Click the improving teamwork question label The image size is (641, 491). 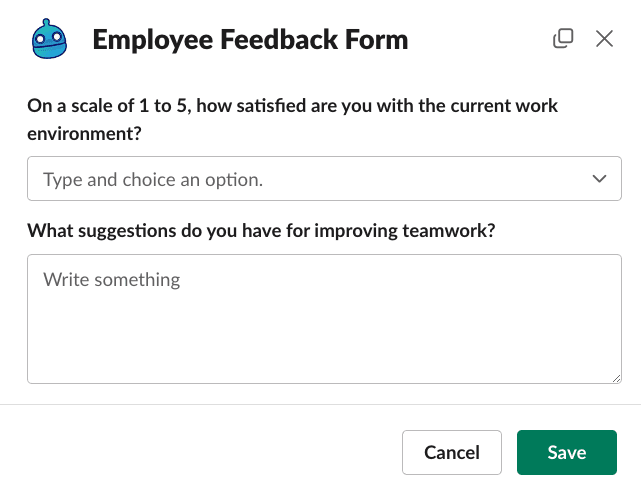point(261,231)
